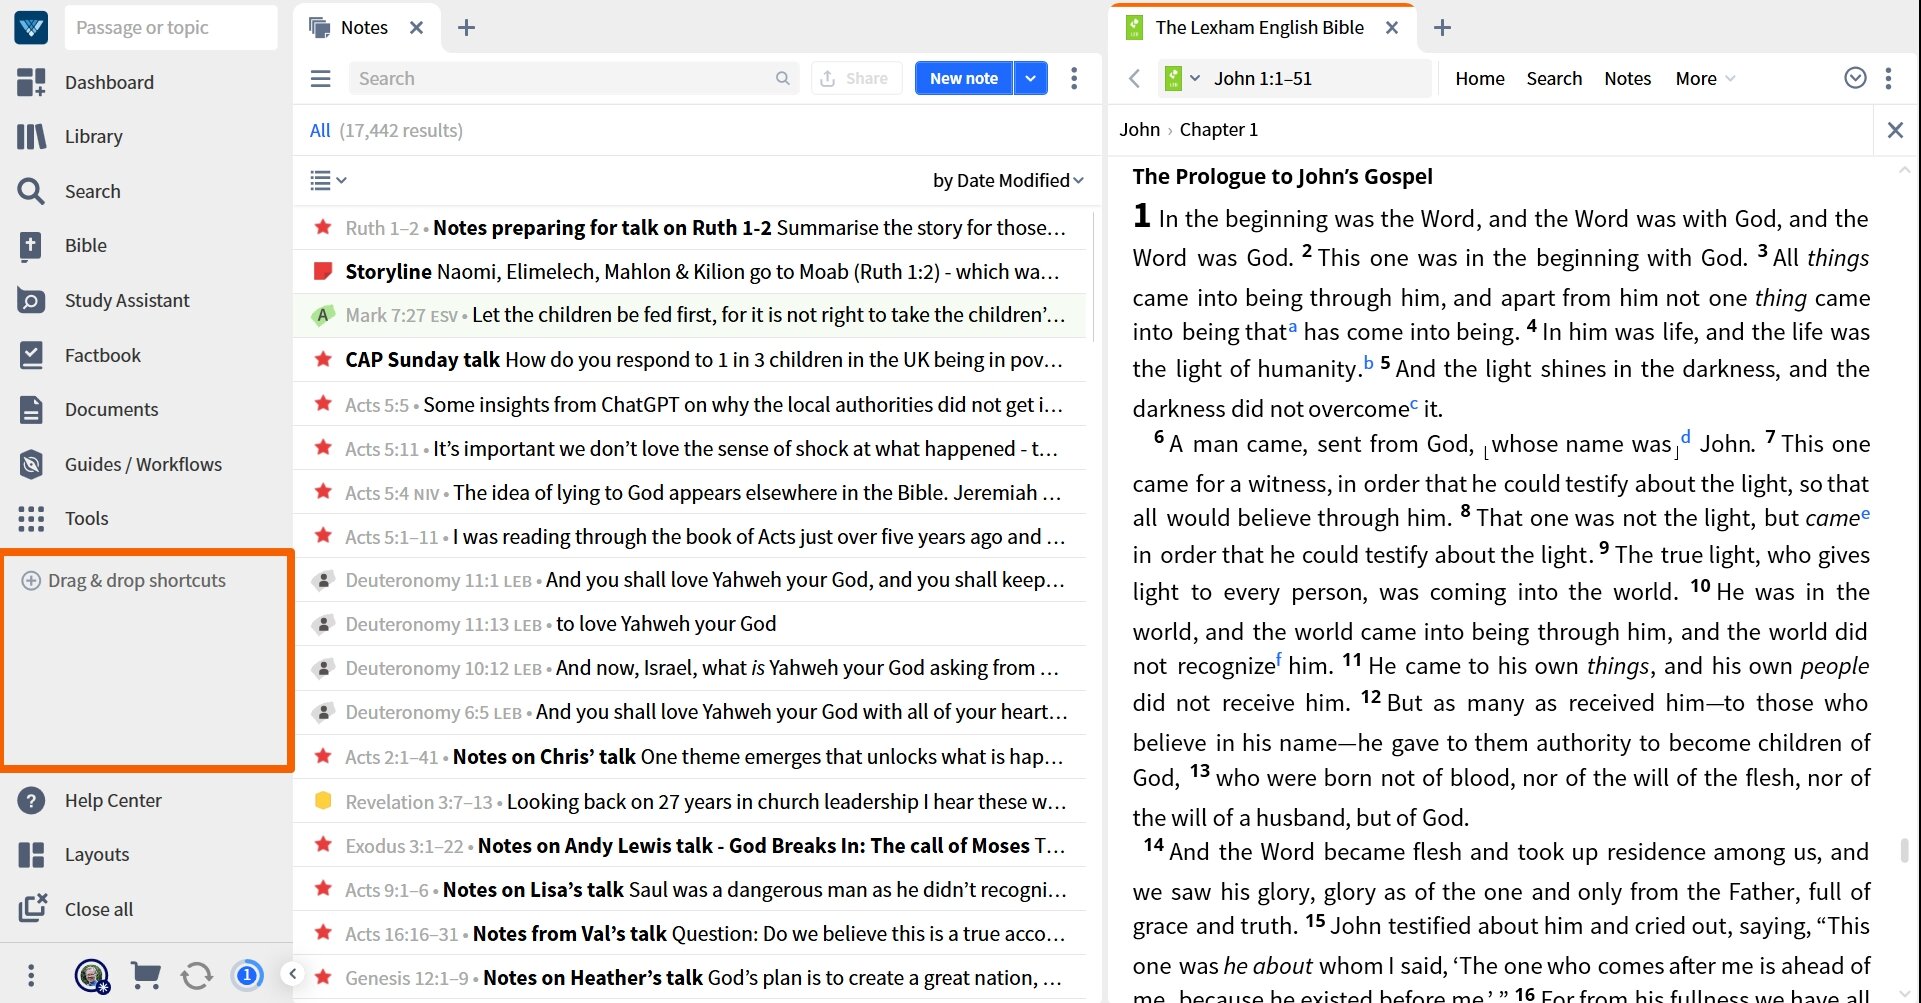
Task: Open Home in the Bible toolbar
Action: point(1480,78)
